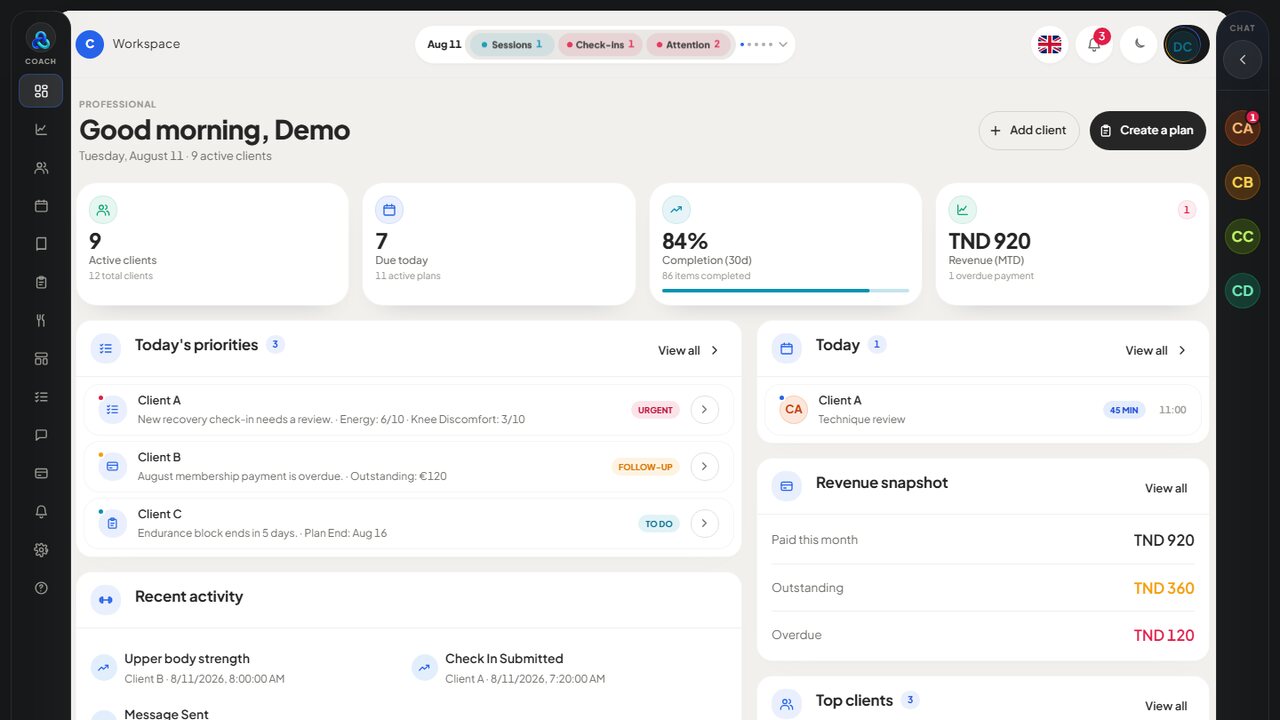This screenshot has height=720, width=1280.
Task: Open the Due today stat card
Action: point(499,244)
